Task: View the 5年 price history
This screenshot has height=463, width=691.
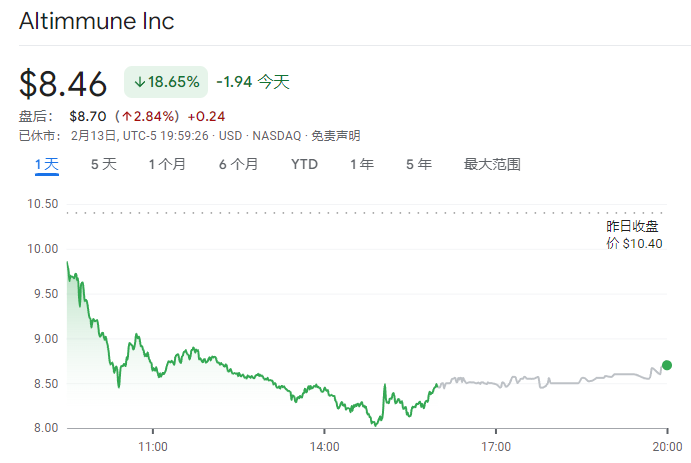Action: point(418,164)
